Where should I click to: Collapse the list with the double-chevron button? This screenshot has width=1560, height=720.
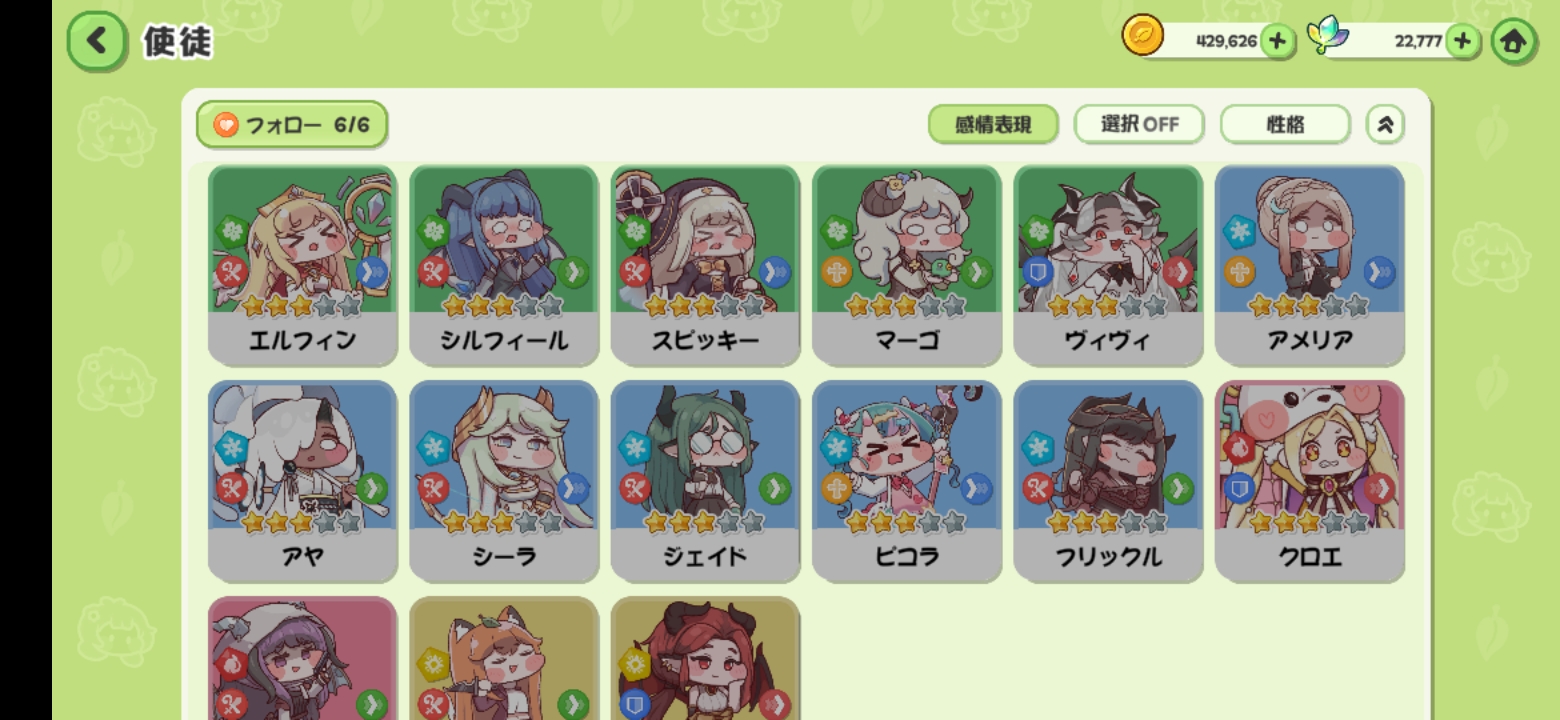pyautogui.click(x=1385, y=125)
